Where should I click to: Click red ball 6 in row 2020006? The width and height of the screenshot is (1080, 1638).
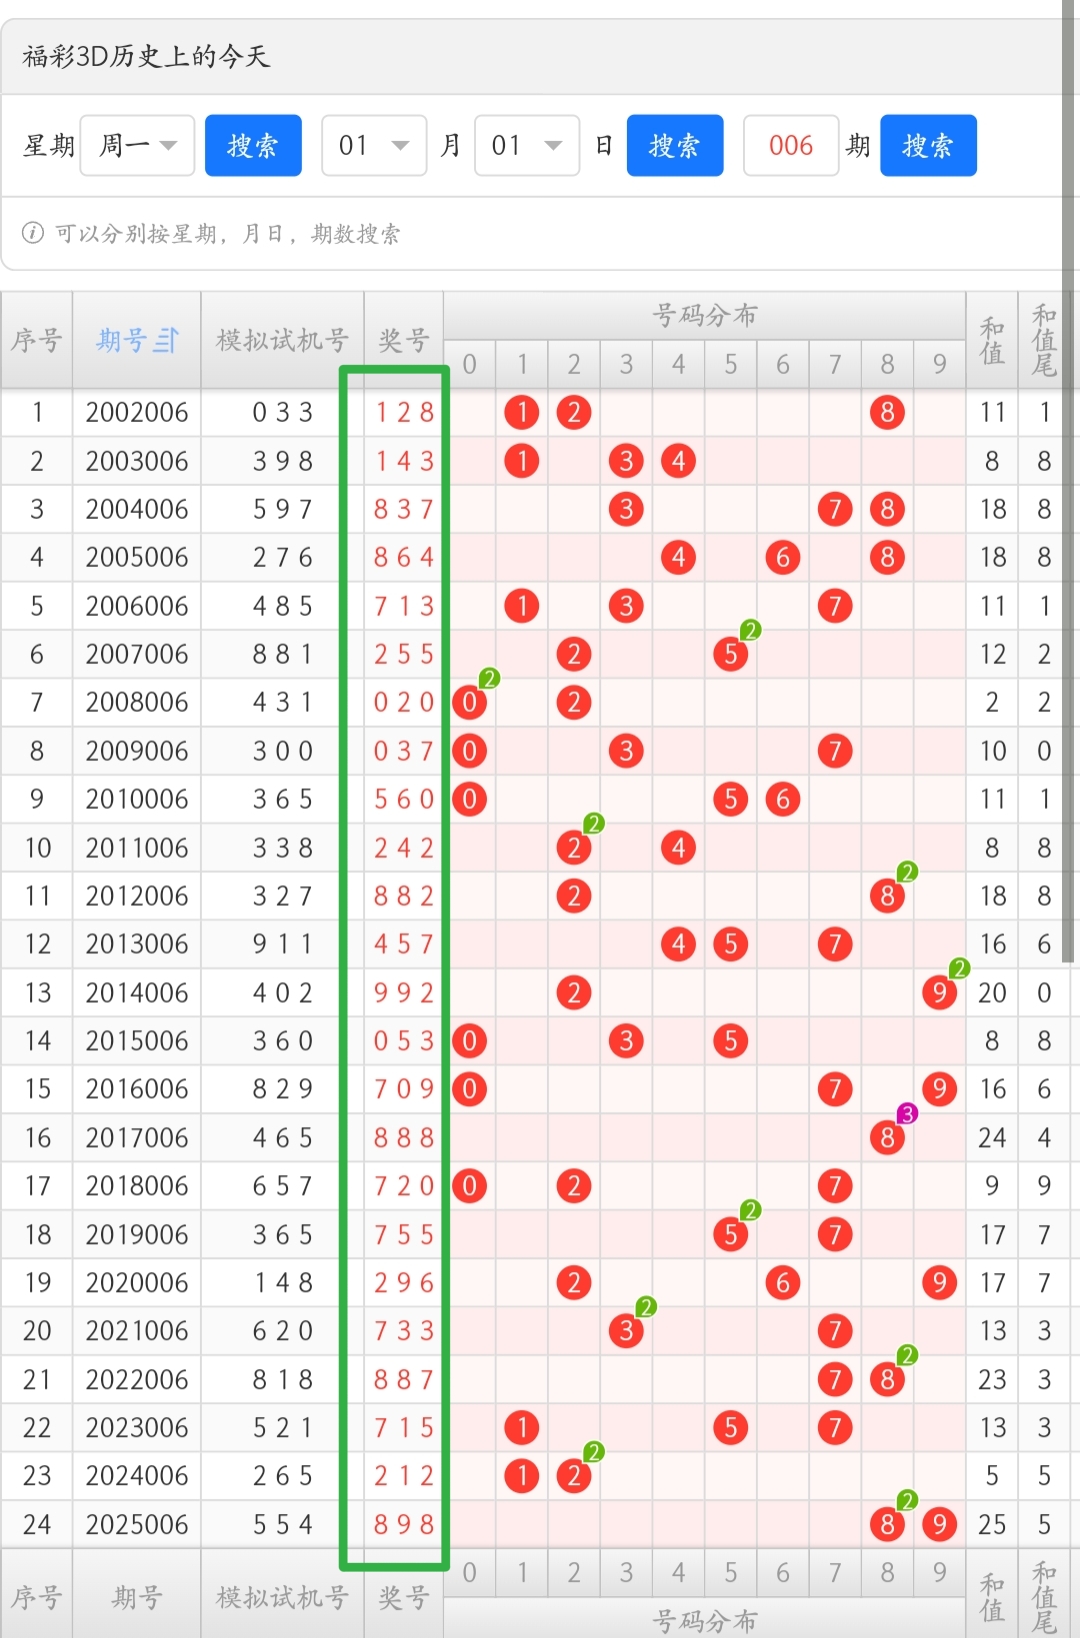click(x=783, y=1283)
